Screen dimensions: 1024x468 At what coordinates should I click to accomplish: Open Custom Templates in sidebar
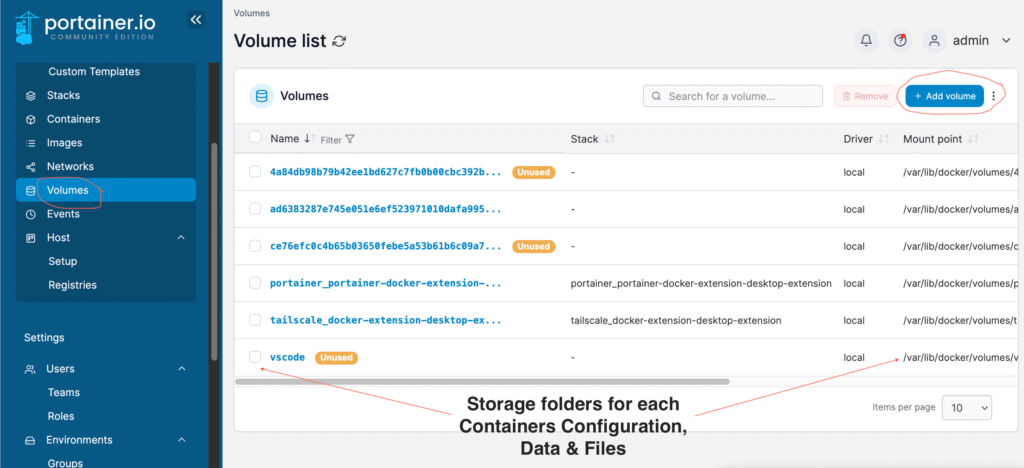click(x=94, y=72)
